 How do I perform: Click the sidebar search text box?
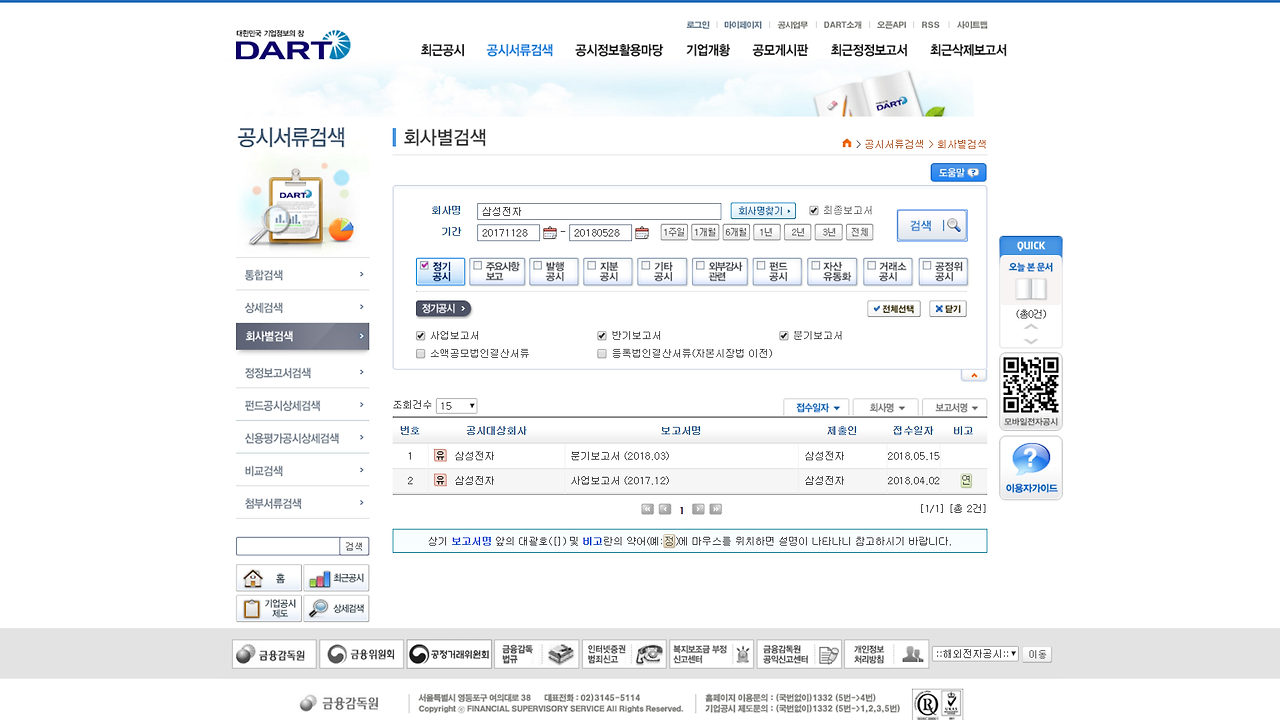288,546
